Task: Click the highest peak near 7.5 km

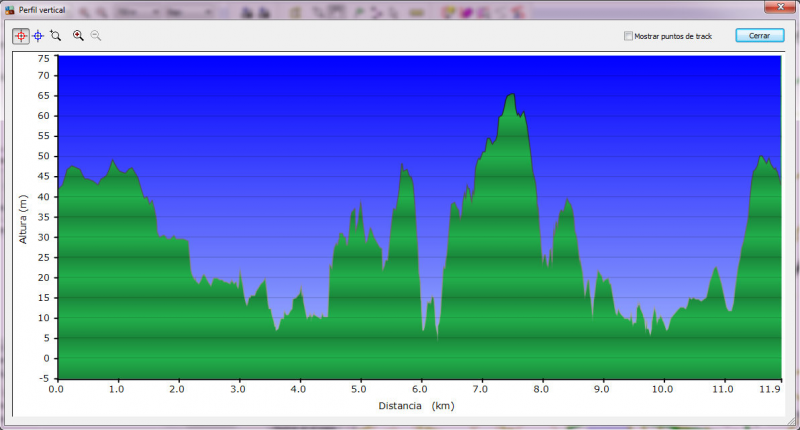Action: click(511, 96)
